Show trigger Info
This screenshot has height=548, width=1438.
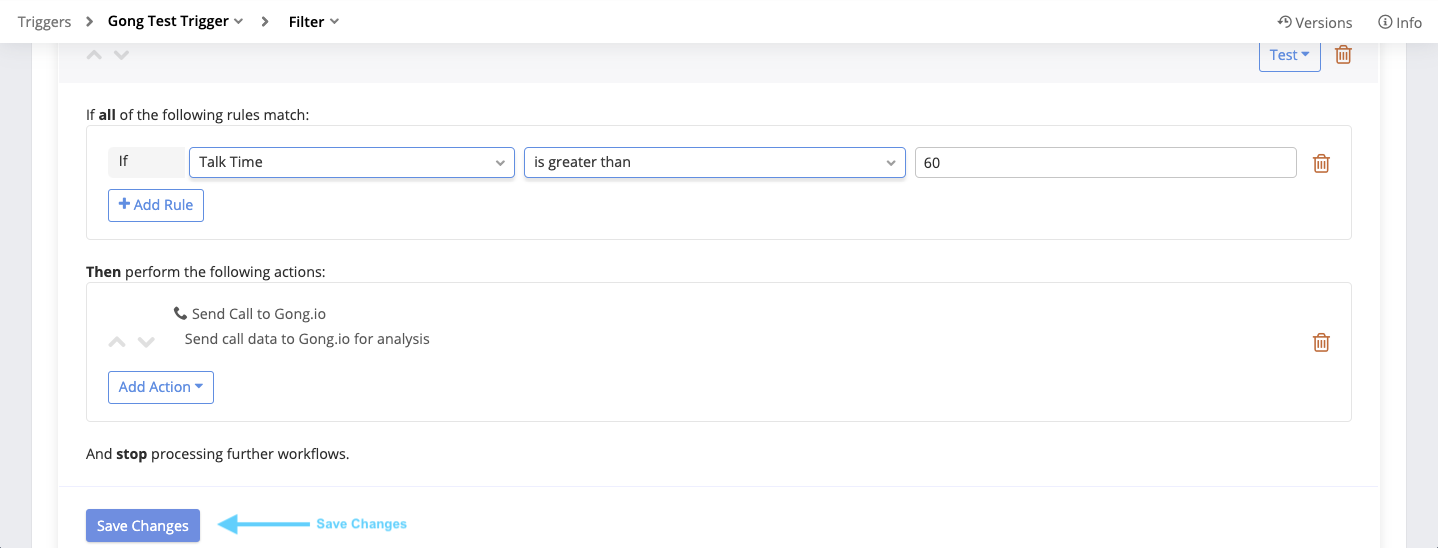click(1399, 22)
